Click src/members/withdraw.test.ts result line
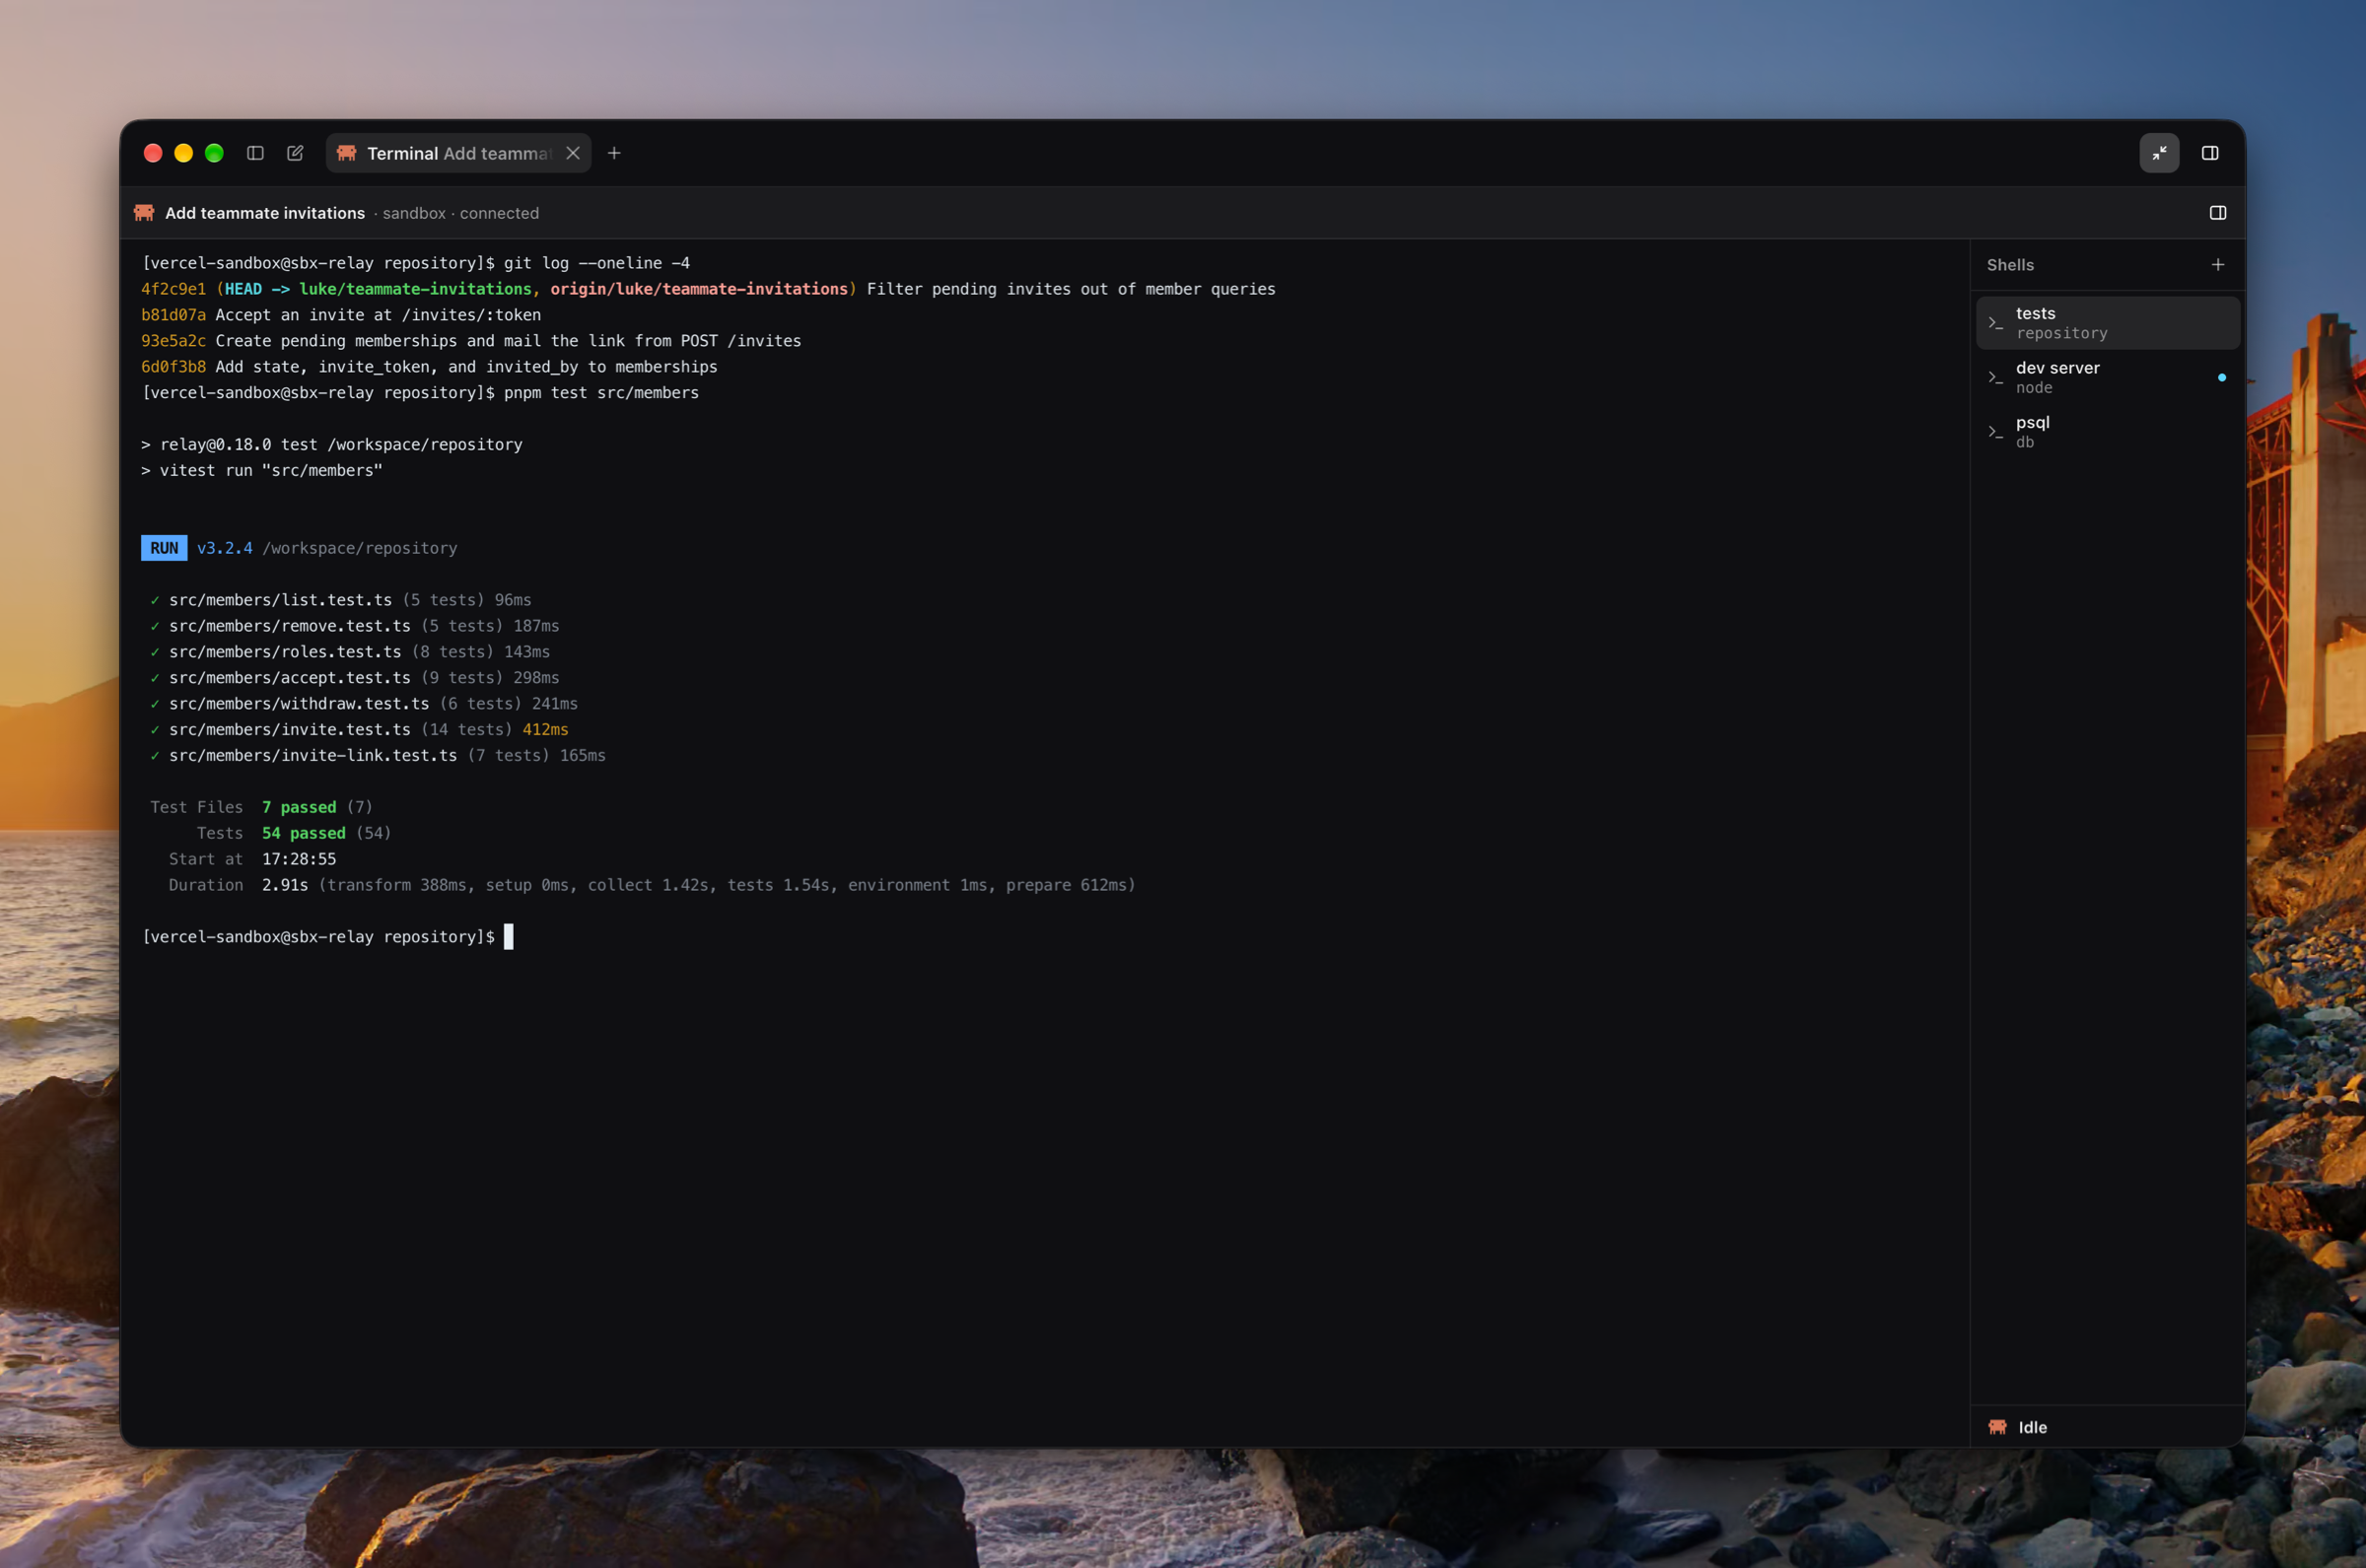This screenshot has width=2366, height=1568. 364,704
